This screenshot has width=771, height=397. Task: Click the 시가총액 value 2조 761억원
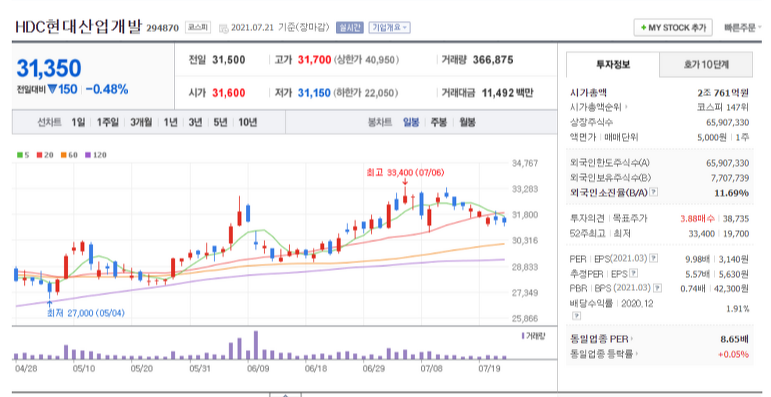tap(723, 92)
